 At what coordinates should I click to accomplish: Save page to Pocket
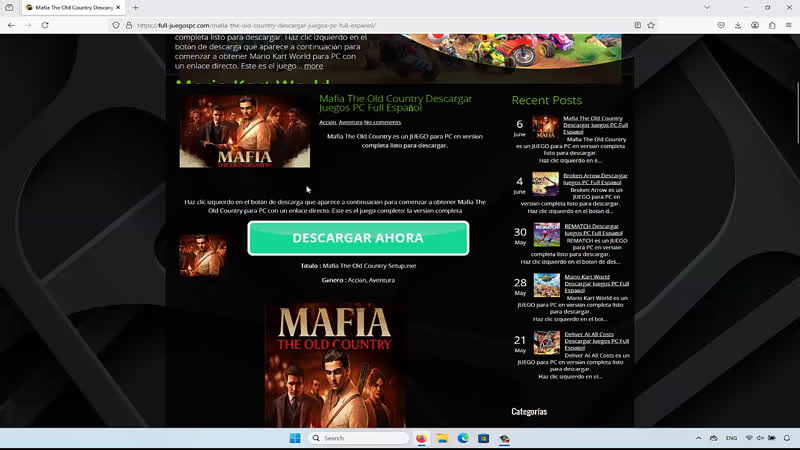click(721, 25)
